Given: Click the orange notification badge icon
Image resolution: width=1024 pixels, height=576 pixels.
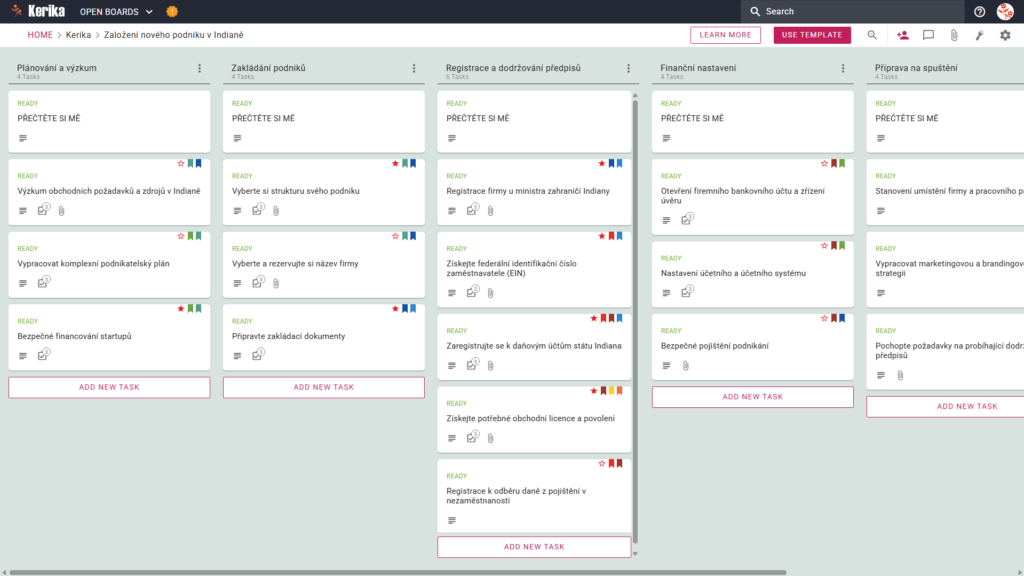Looking at the screenshot, I should click(x=172, y=11).
